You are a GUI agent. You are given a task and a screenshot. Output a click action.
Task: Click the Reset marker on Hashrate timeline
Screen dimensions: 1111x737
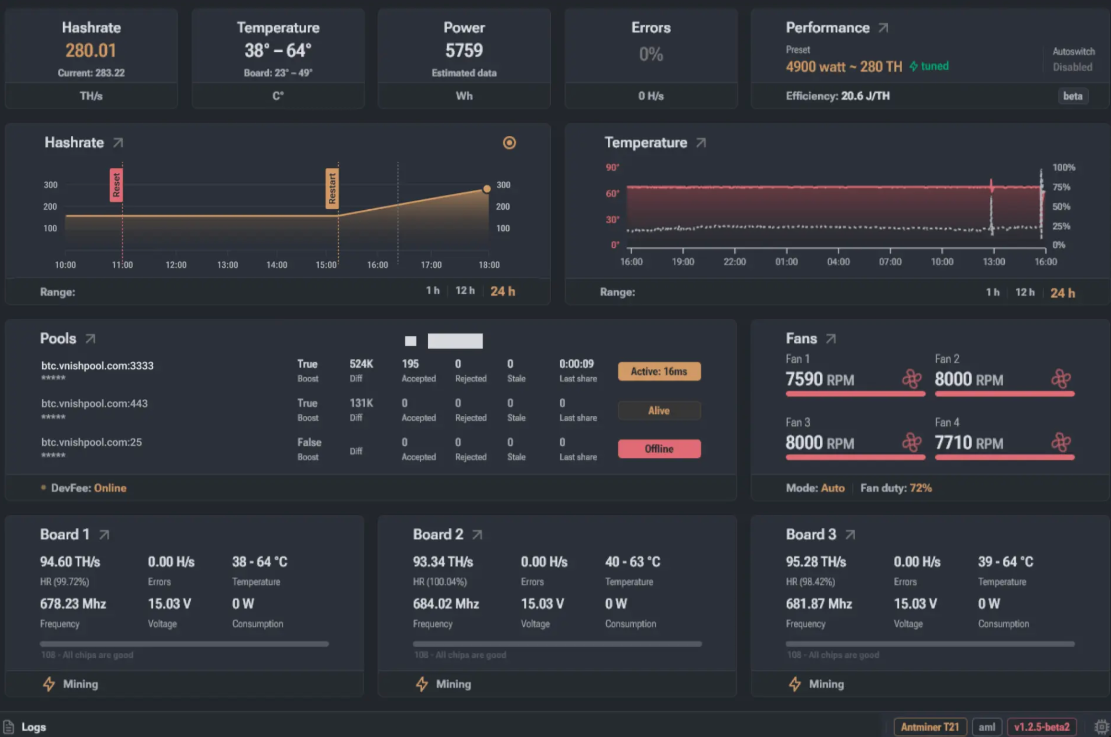pyautogui.click(x=116, y=184)
